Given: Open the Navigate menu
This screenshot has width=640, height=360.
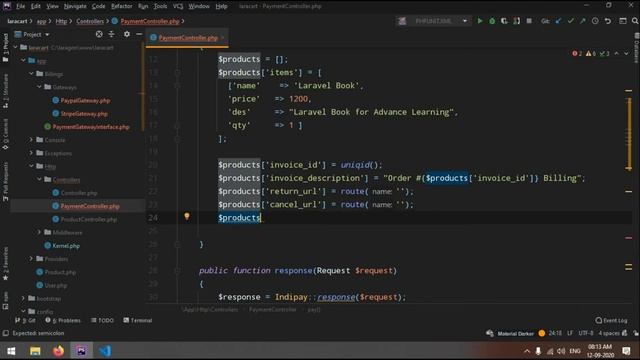Looking at the screenshot, I should (75, 6).
